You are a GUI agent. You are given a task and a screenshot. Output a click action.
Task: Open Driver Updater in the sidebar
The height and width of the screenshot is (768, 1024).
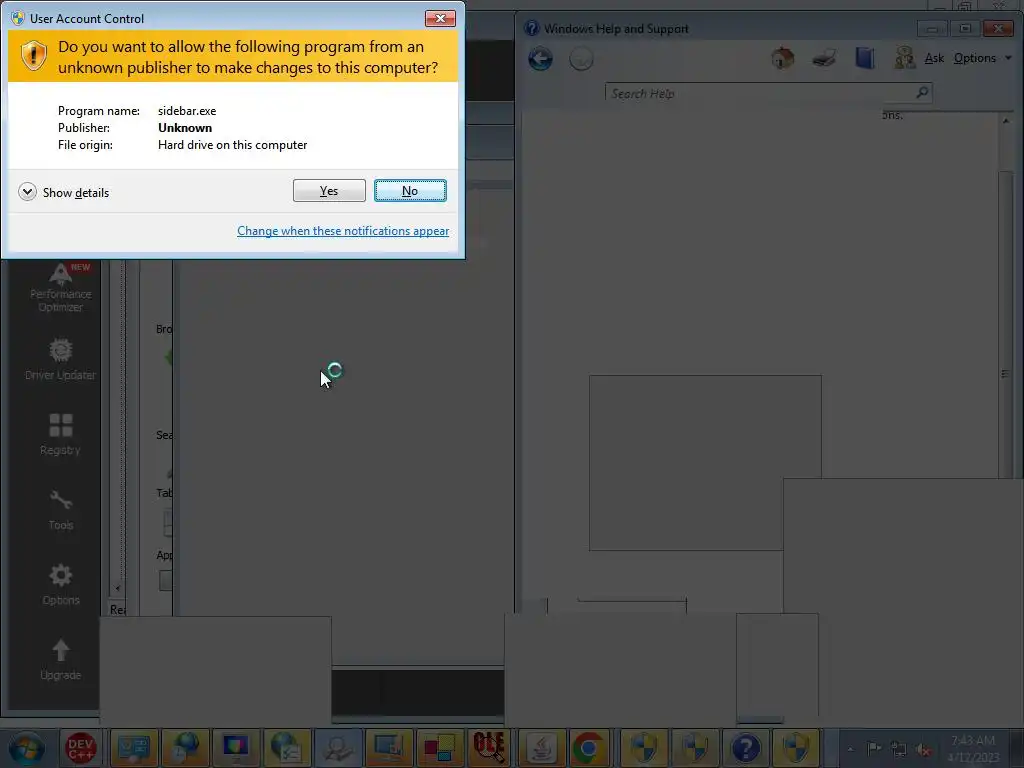(x=60, y=359)
